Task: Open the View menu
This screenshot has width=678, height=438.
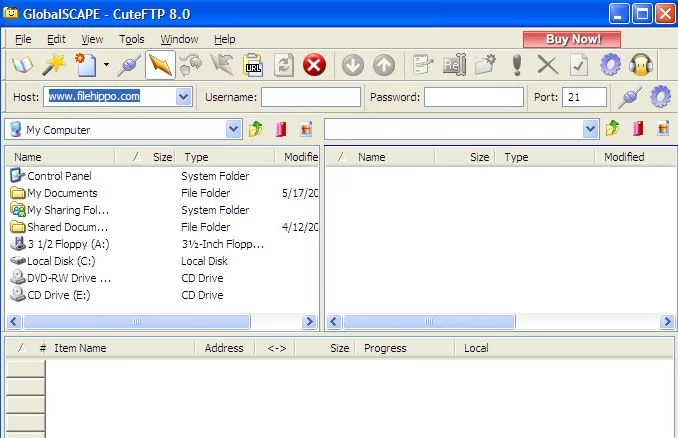Action: [92, 39]
